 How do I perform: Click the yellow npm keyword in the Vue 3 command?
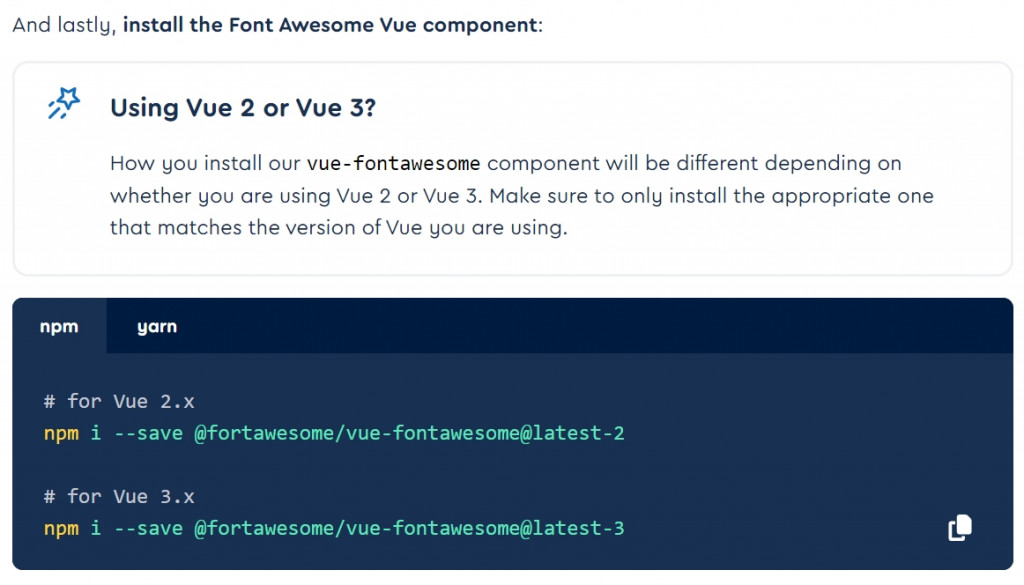tap(61, 528)
